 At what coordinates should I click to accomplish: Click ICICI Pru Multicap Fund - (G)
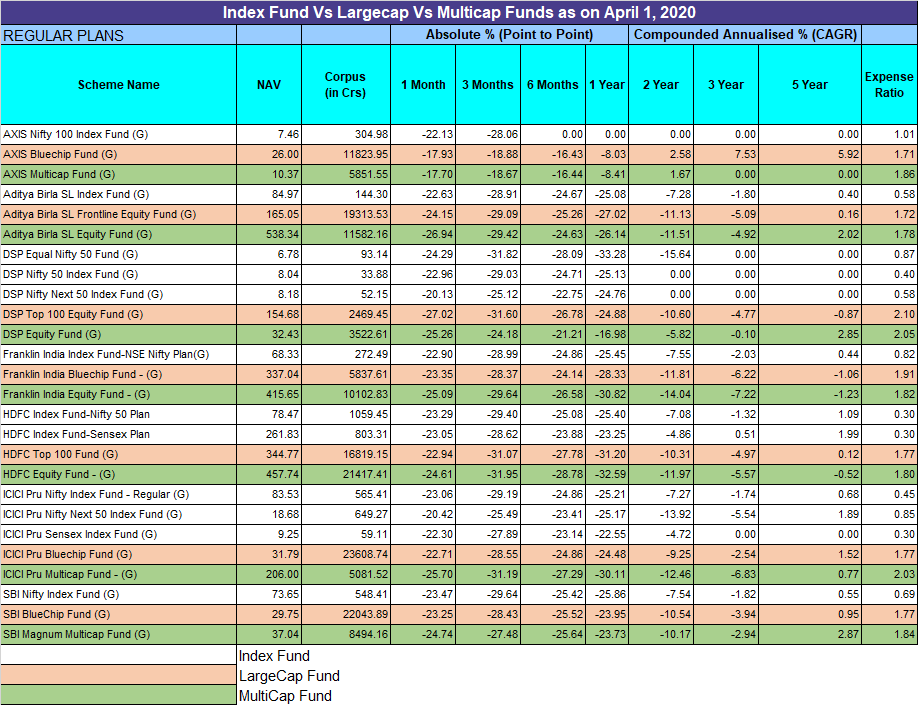[70, 574]
